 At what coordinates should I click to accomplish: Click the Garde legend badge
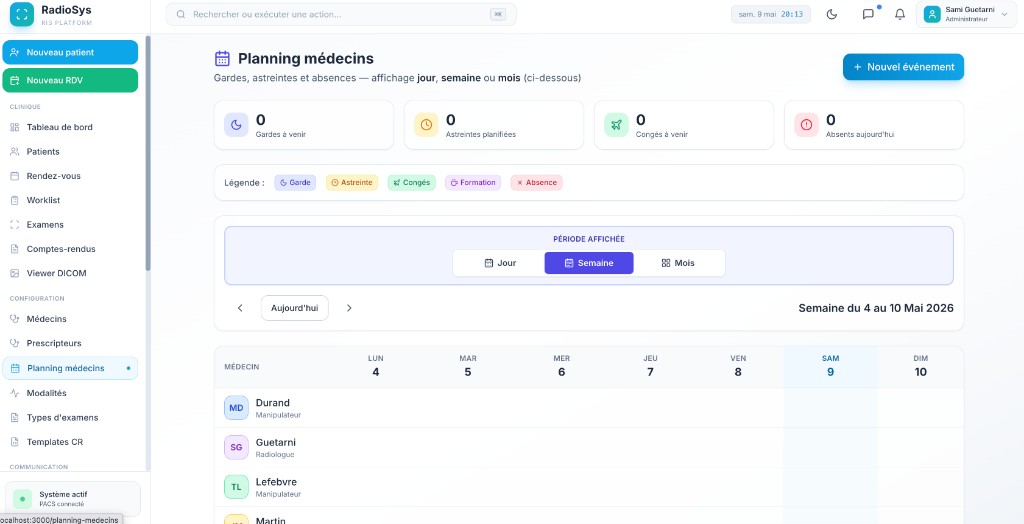(x=295, y=183)
